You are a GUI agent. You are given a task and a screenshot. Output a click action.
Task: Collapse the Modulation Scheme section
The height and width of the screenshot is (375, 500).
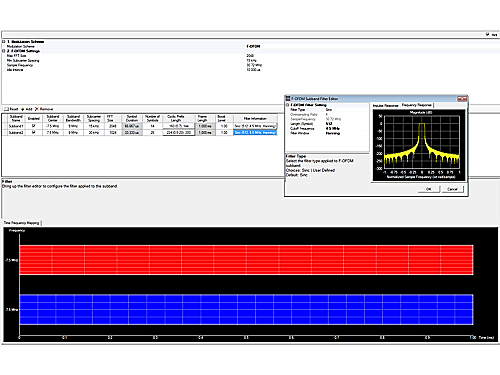click(x=4, y=42)
